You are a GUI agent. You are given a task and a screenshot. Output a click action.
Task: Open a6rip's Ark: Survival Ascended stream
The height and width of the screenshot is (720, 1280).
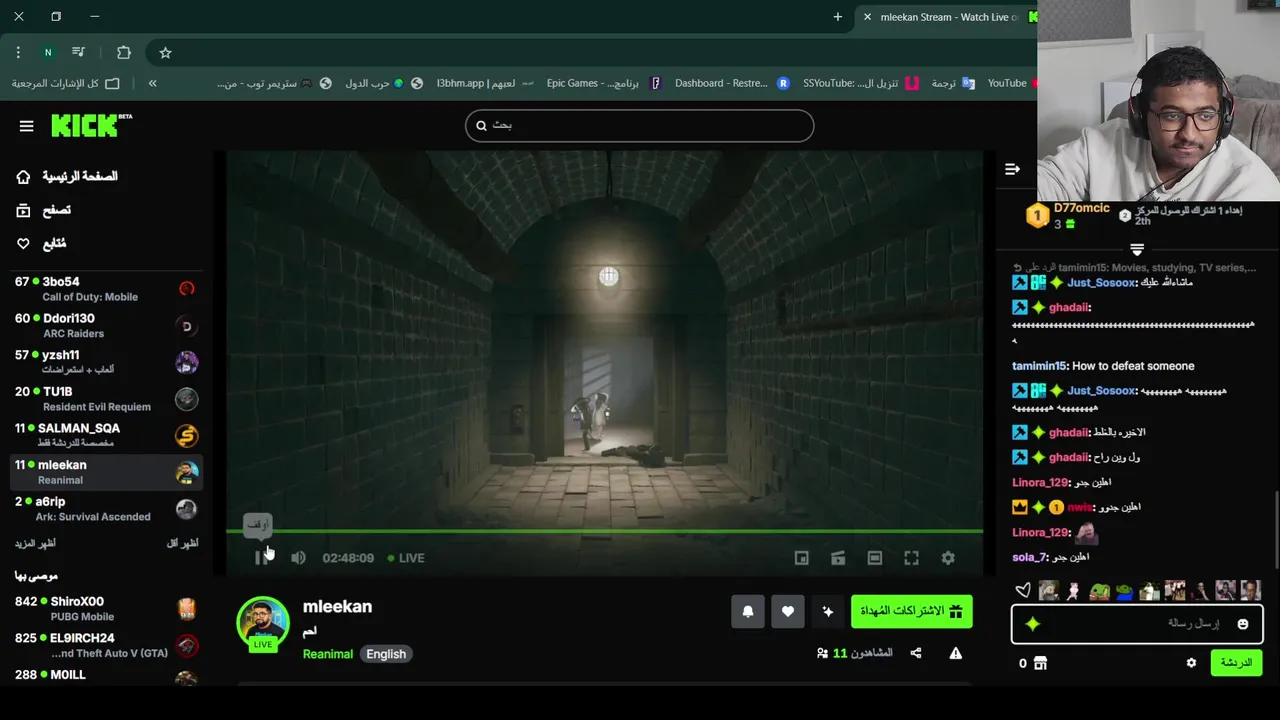coord(106,509)
